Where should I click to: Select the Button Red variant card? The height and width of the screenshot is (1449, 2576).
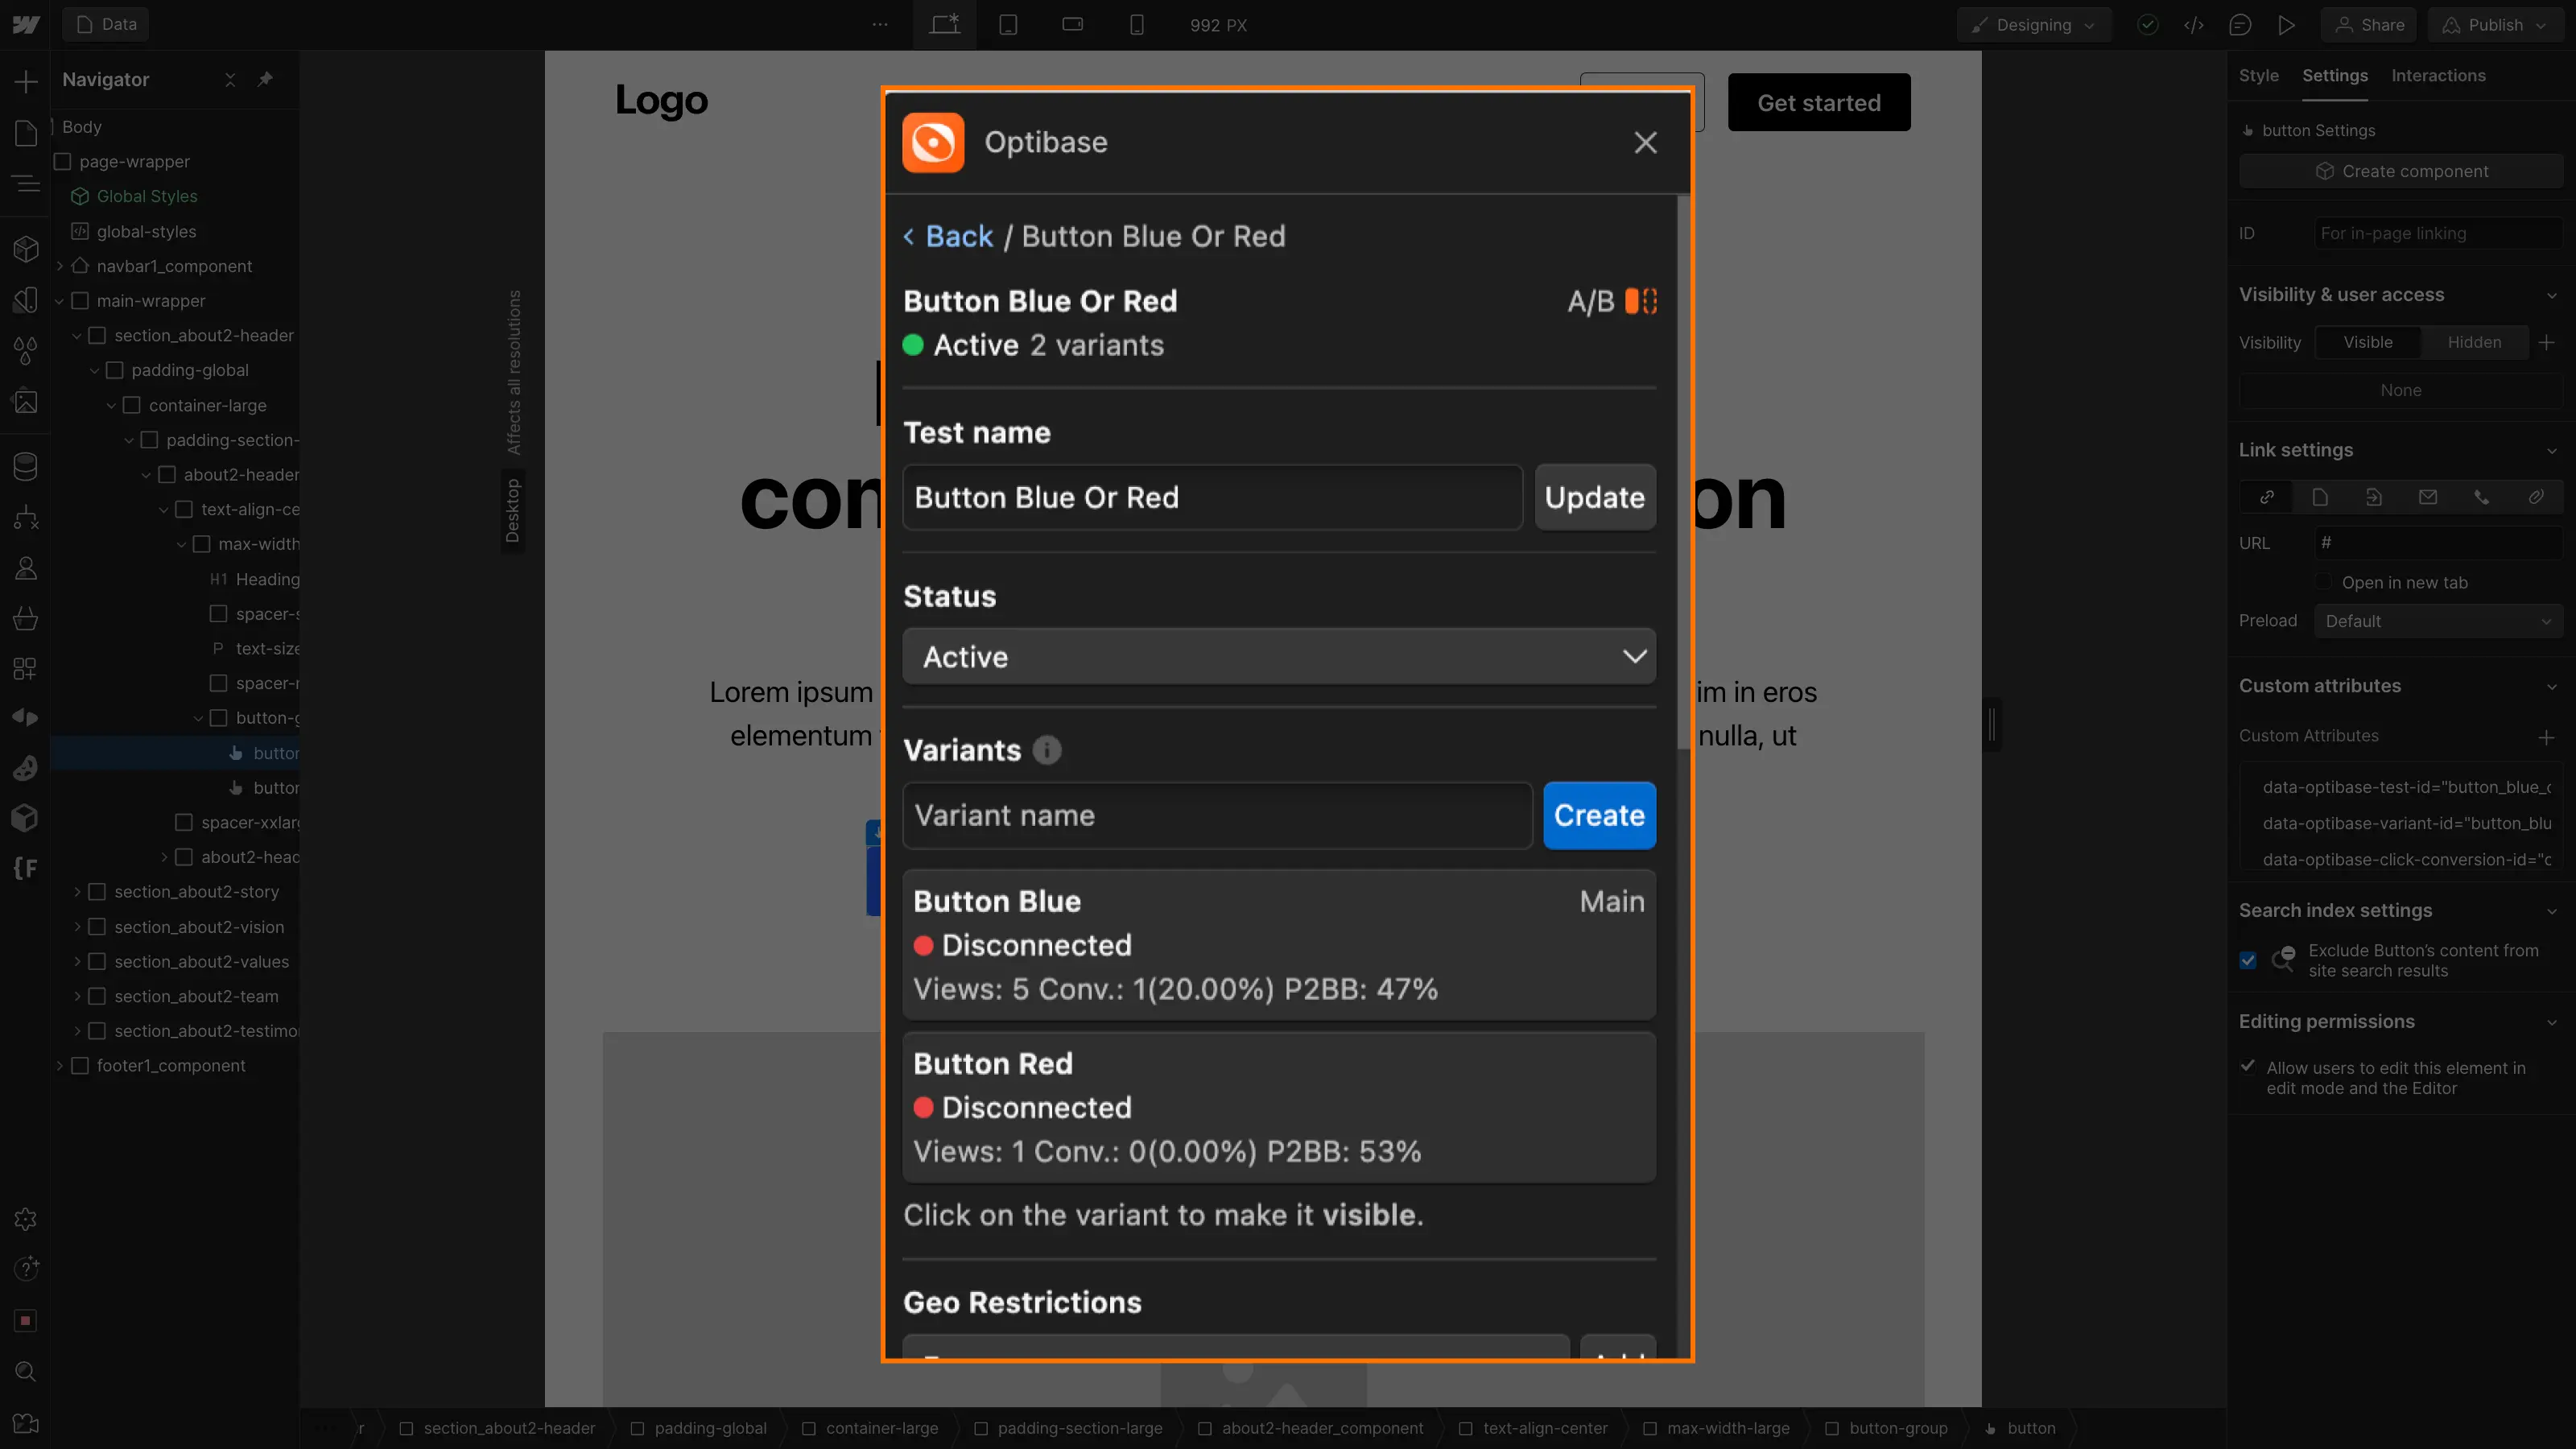tap(1279, 1107)
